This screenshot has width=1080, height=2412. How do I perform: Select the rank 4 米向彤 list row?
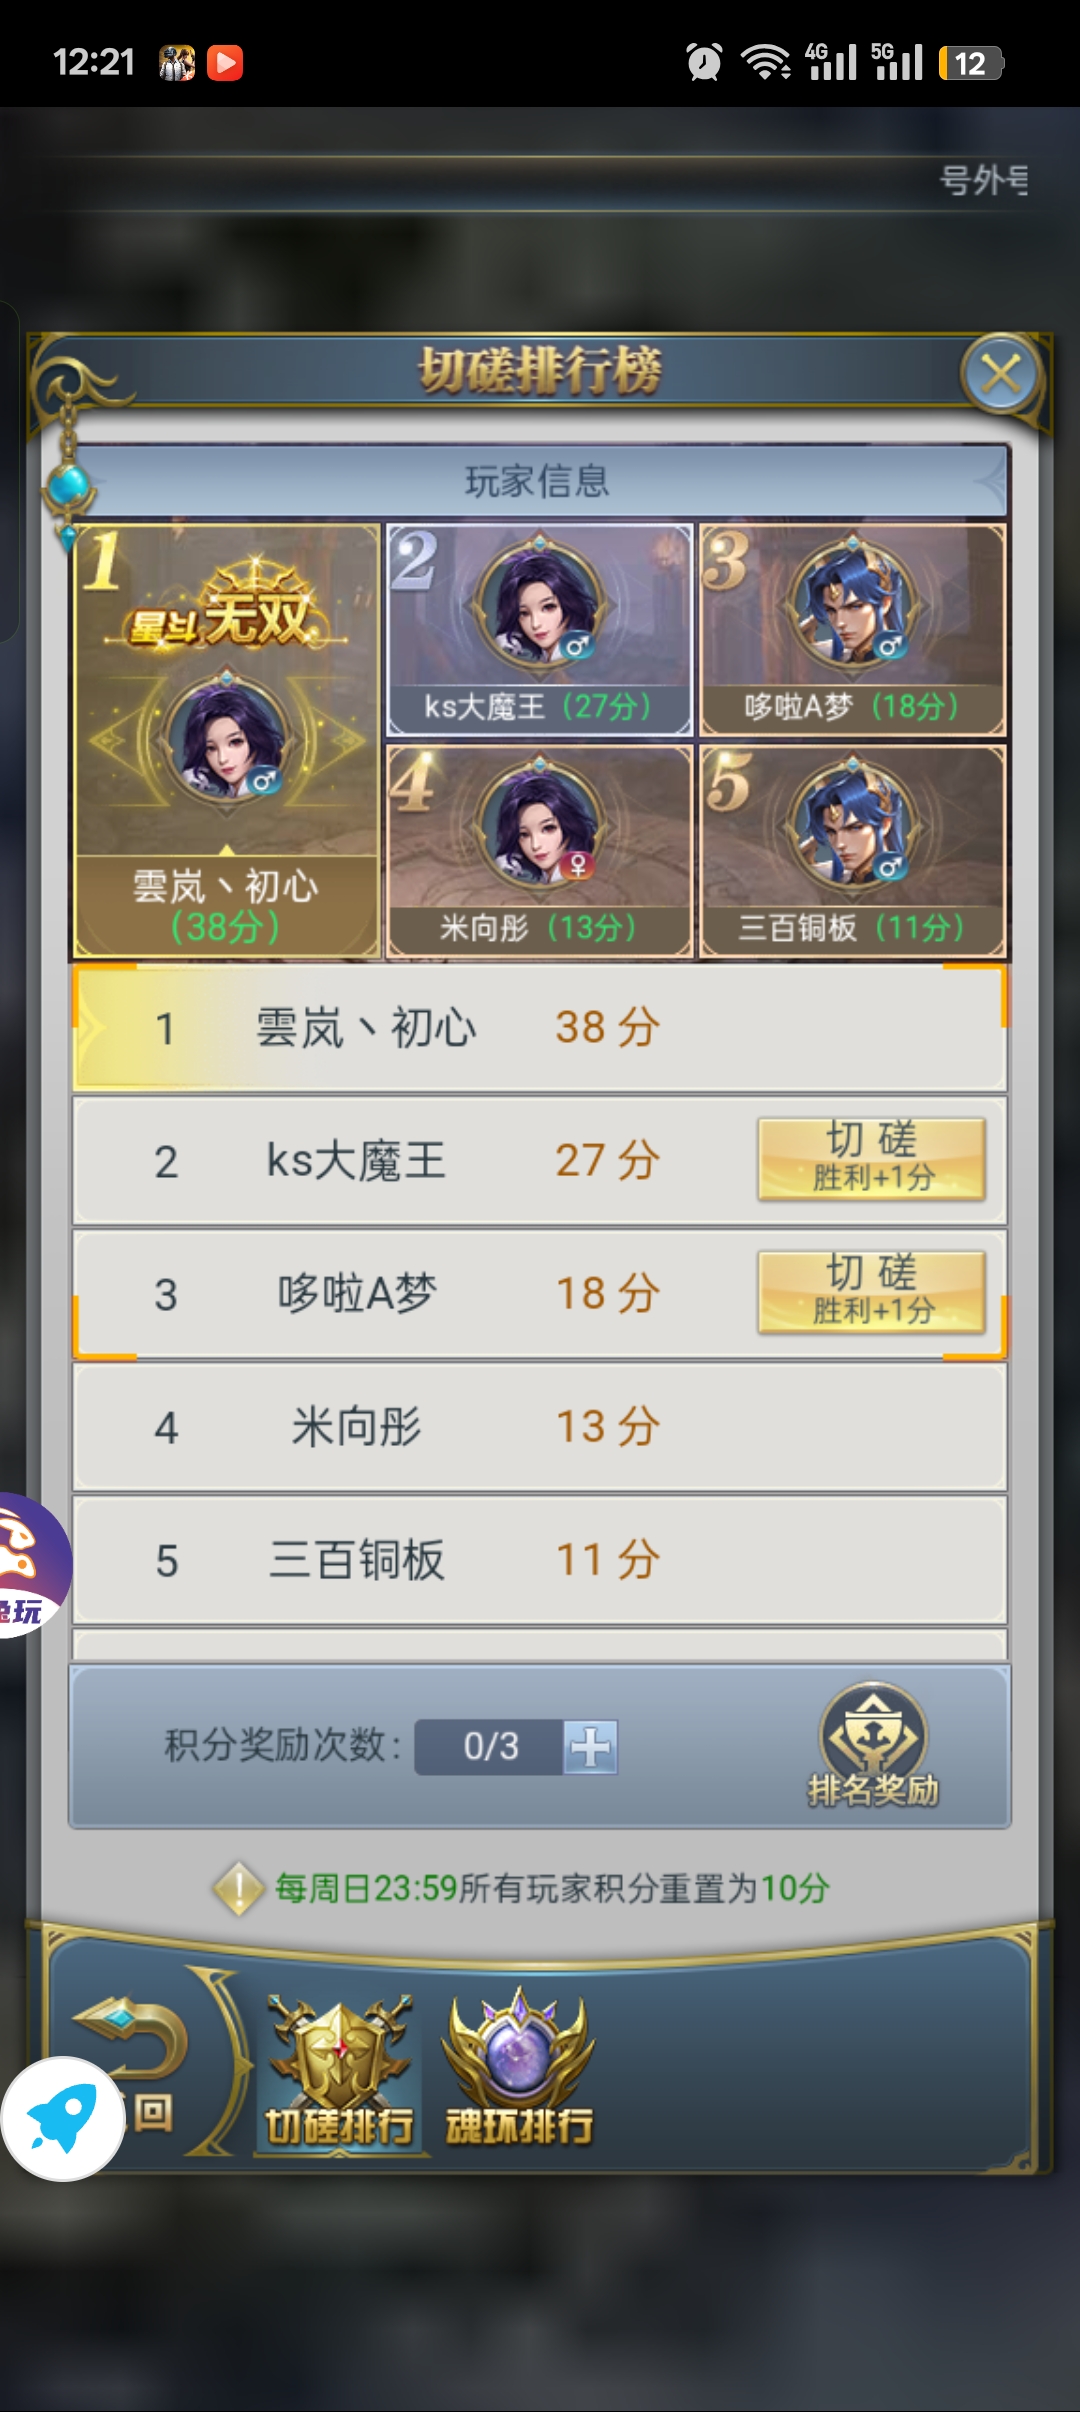[x=540, y=1427]
